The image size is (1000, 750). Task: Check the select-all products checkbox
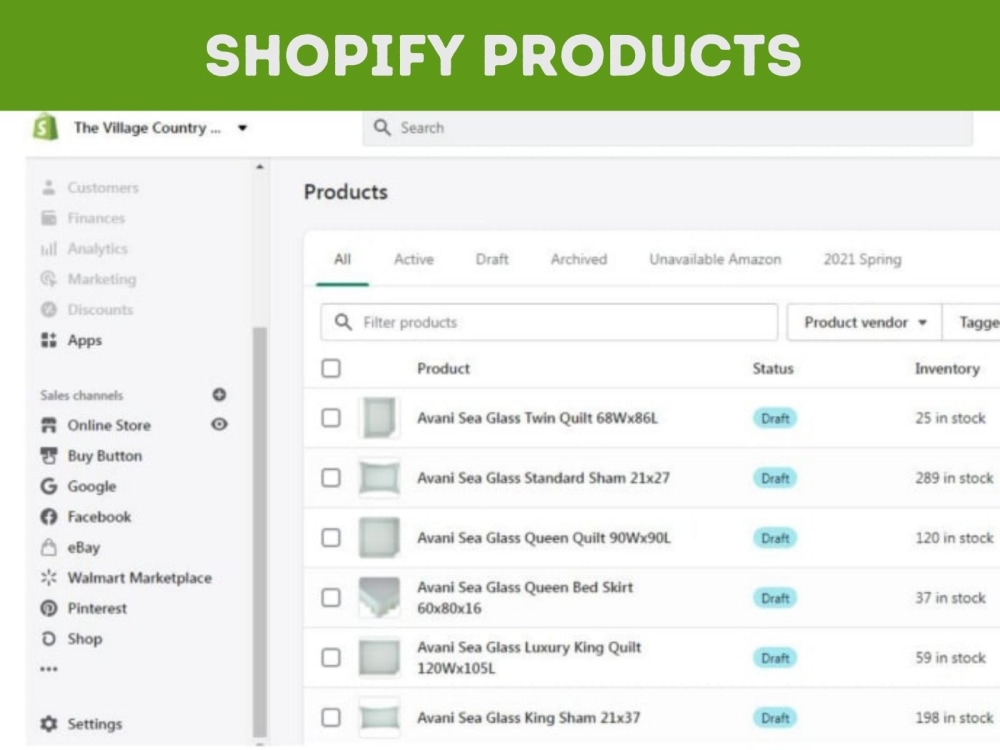(331, 368)
